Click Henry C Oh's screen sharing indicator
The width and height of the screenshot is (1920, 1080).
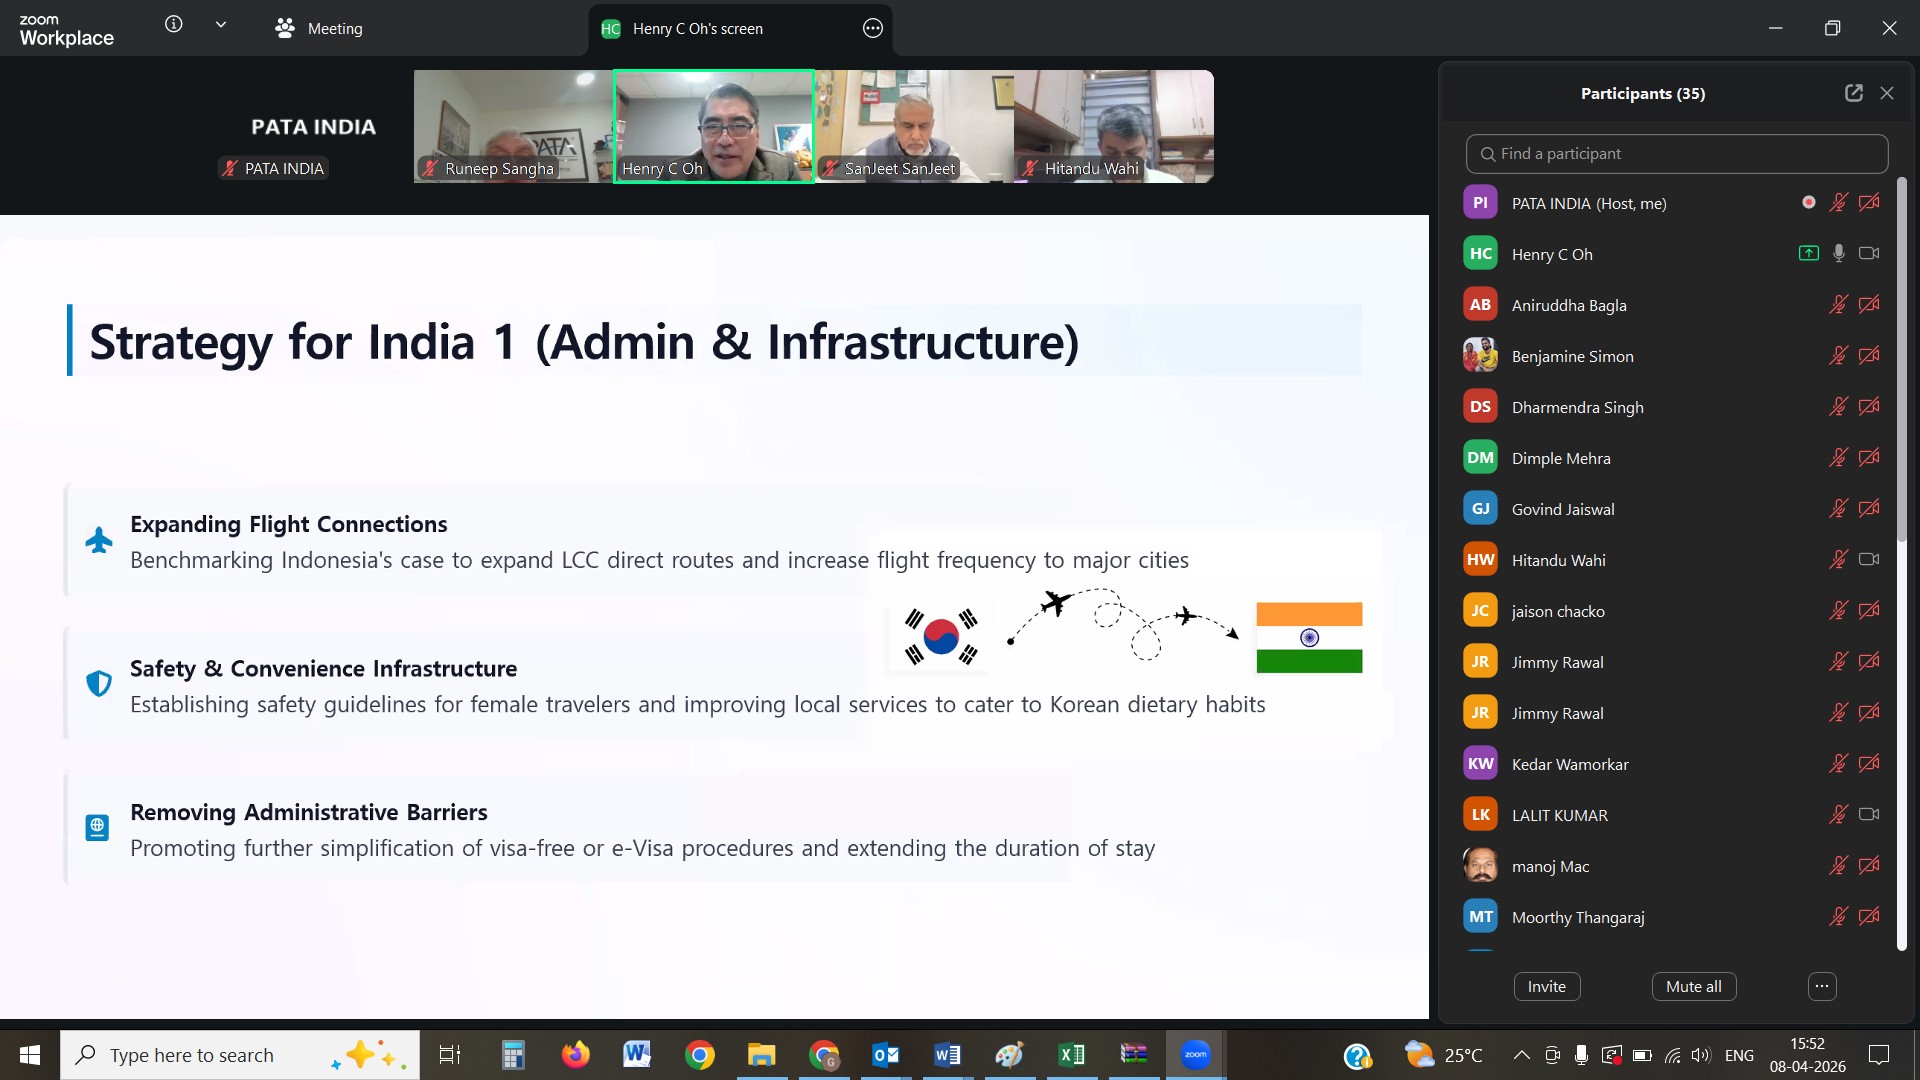[x=1808, y=253]
